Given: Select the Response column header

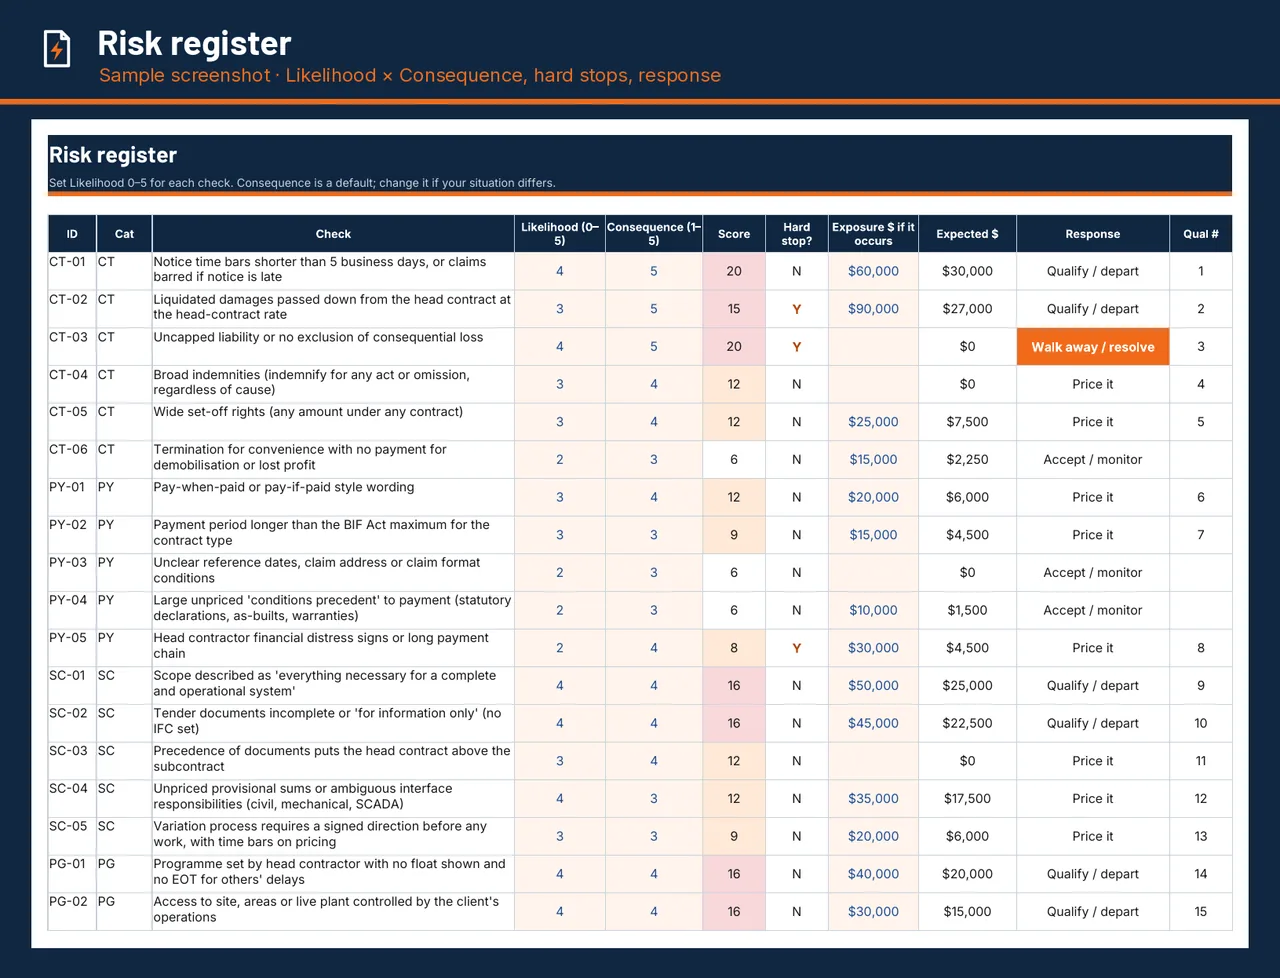Looking at the screenshot, I should (1093, 234).
